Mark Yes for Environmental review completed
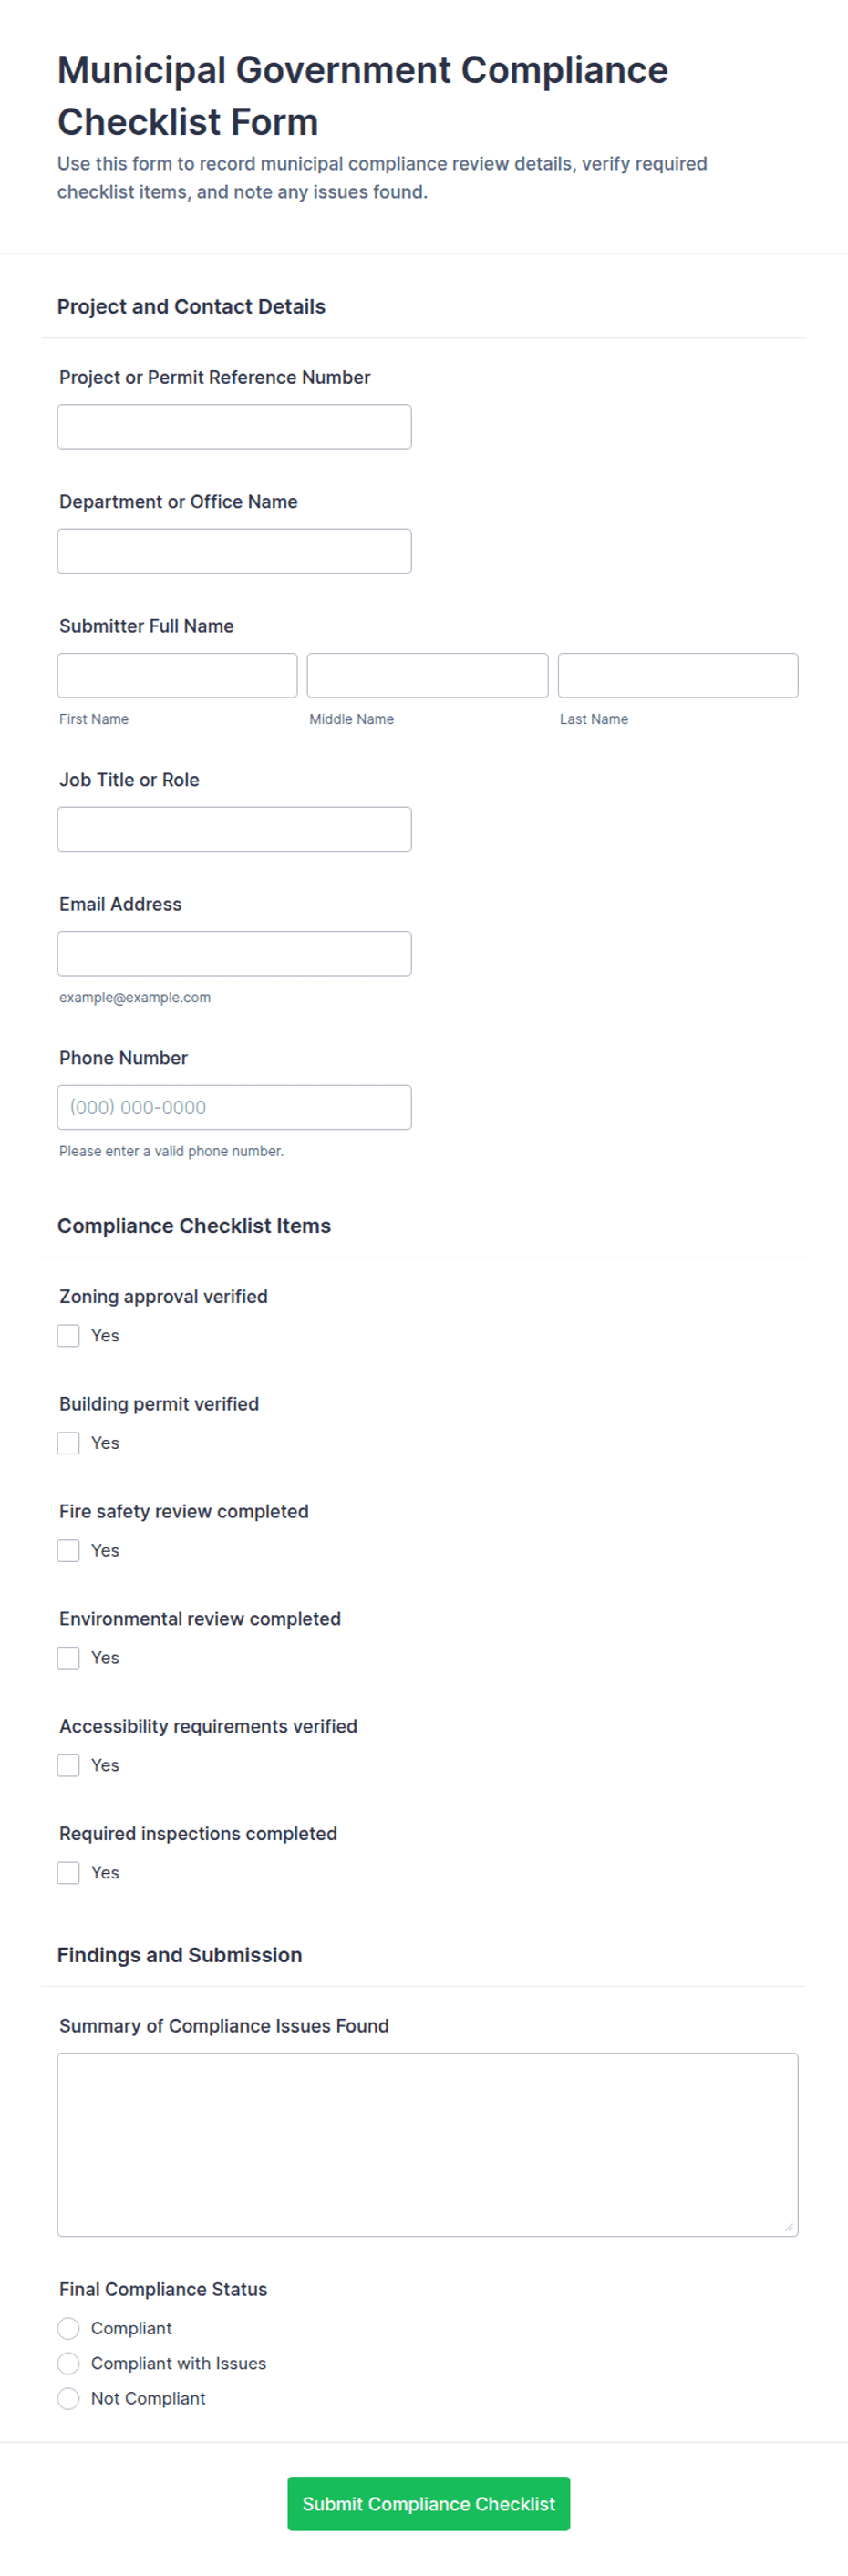This screenshot has width=848, height=2576. (68, 1658)
